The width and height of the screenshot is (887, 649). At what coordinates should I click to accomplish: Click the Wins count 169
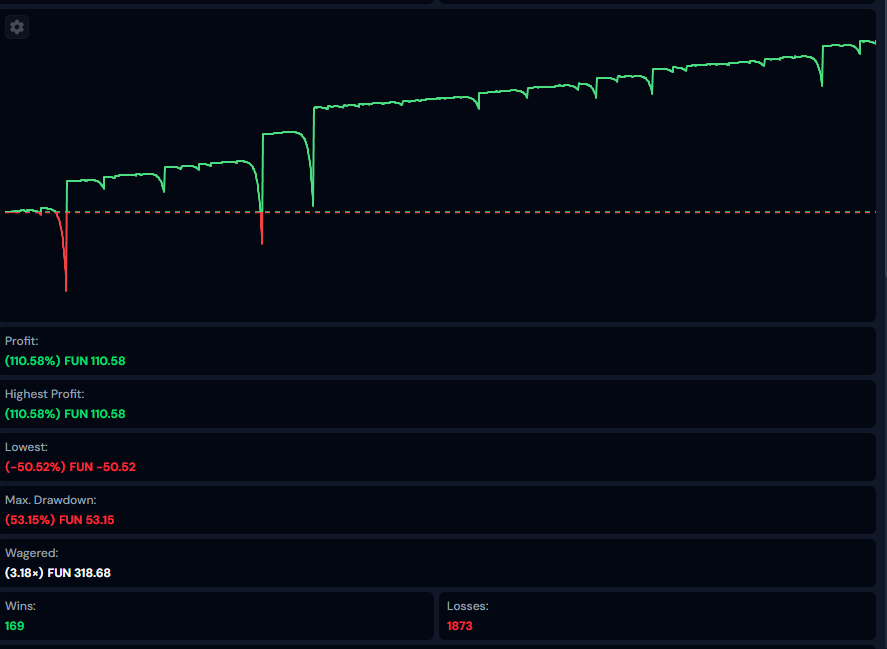coord(15,626)
